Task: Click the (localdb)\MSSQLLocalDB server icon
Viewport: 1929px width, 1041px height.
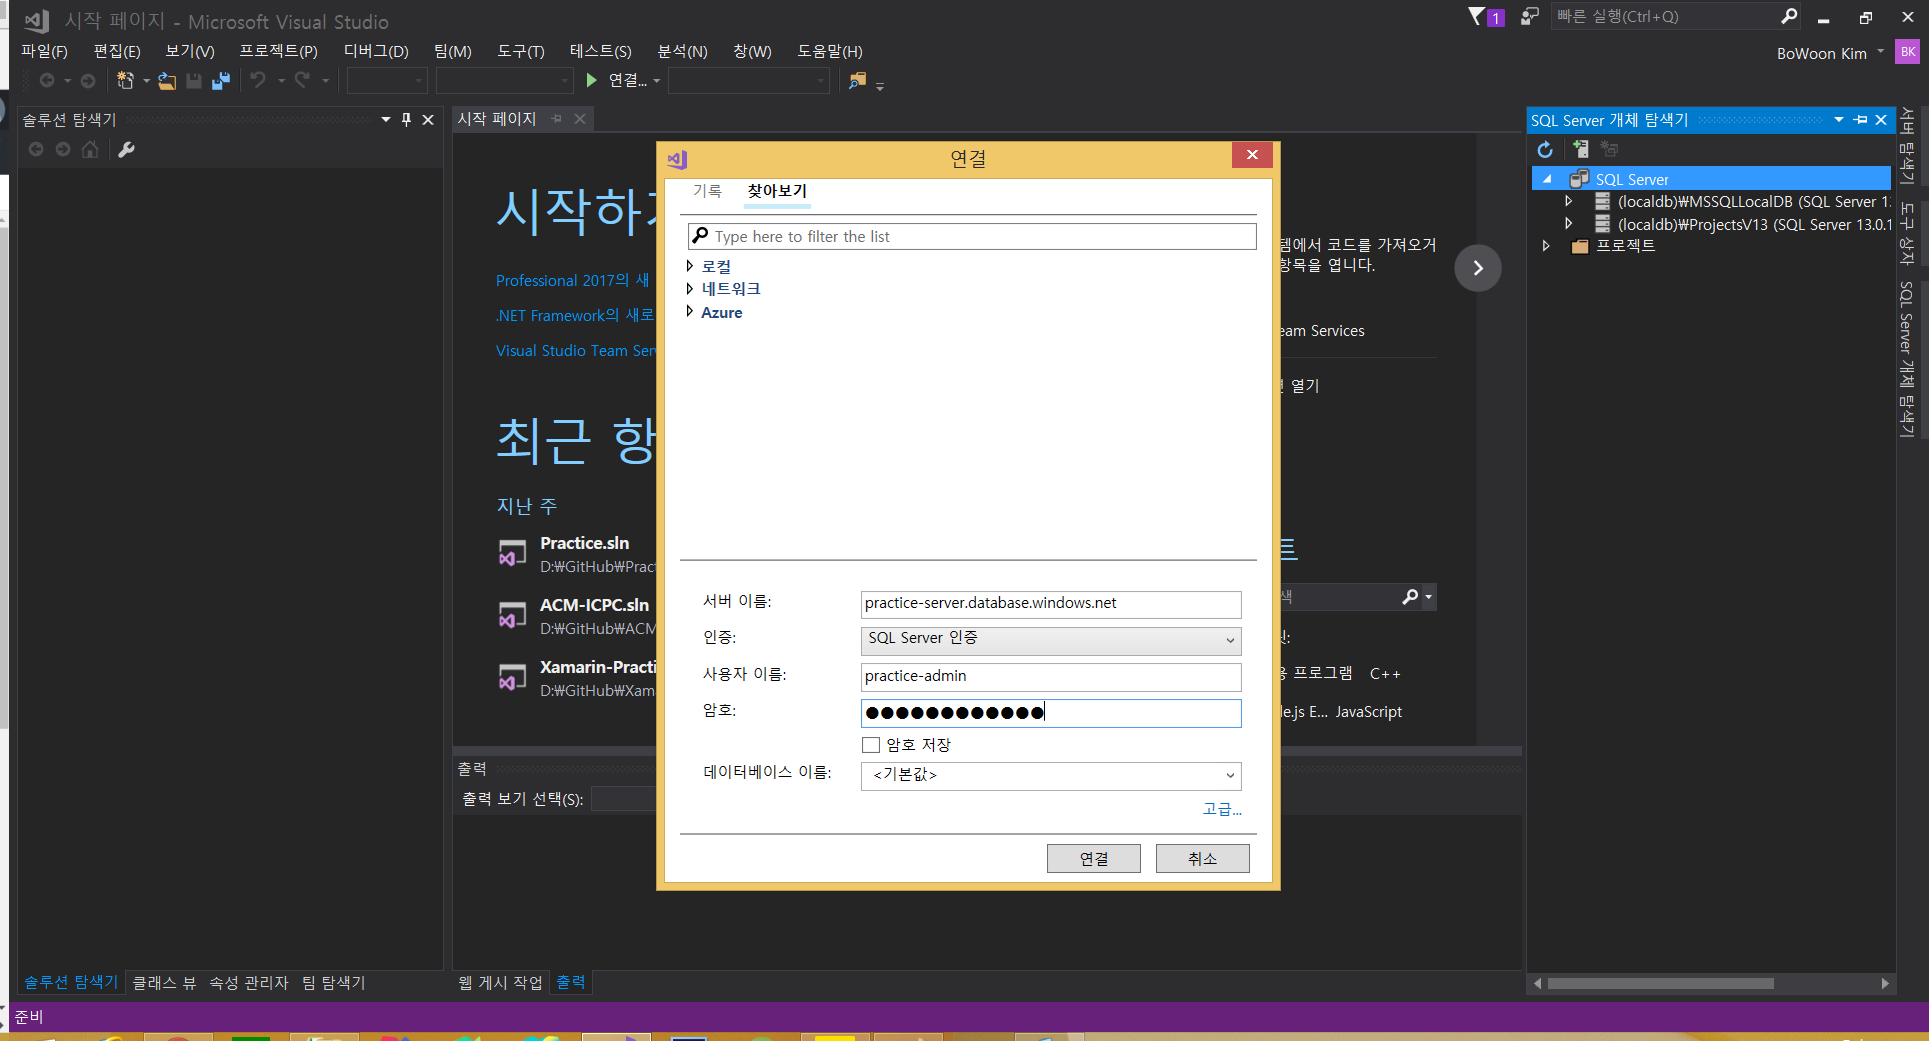Action: click(1602, 201)
